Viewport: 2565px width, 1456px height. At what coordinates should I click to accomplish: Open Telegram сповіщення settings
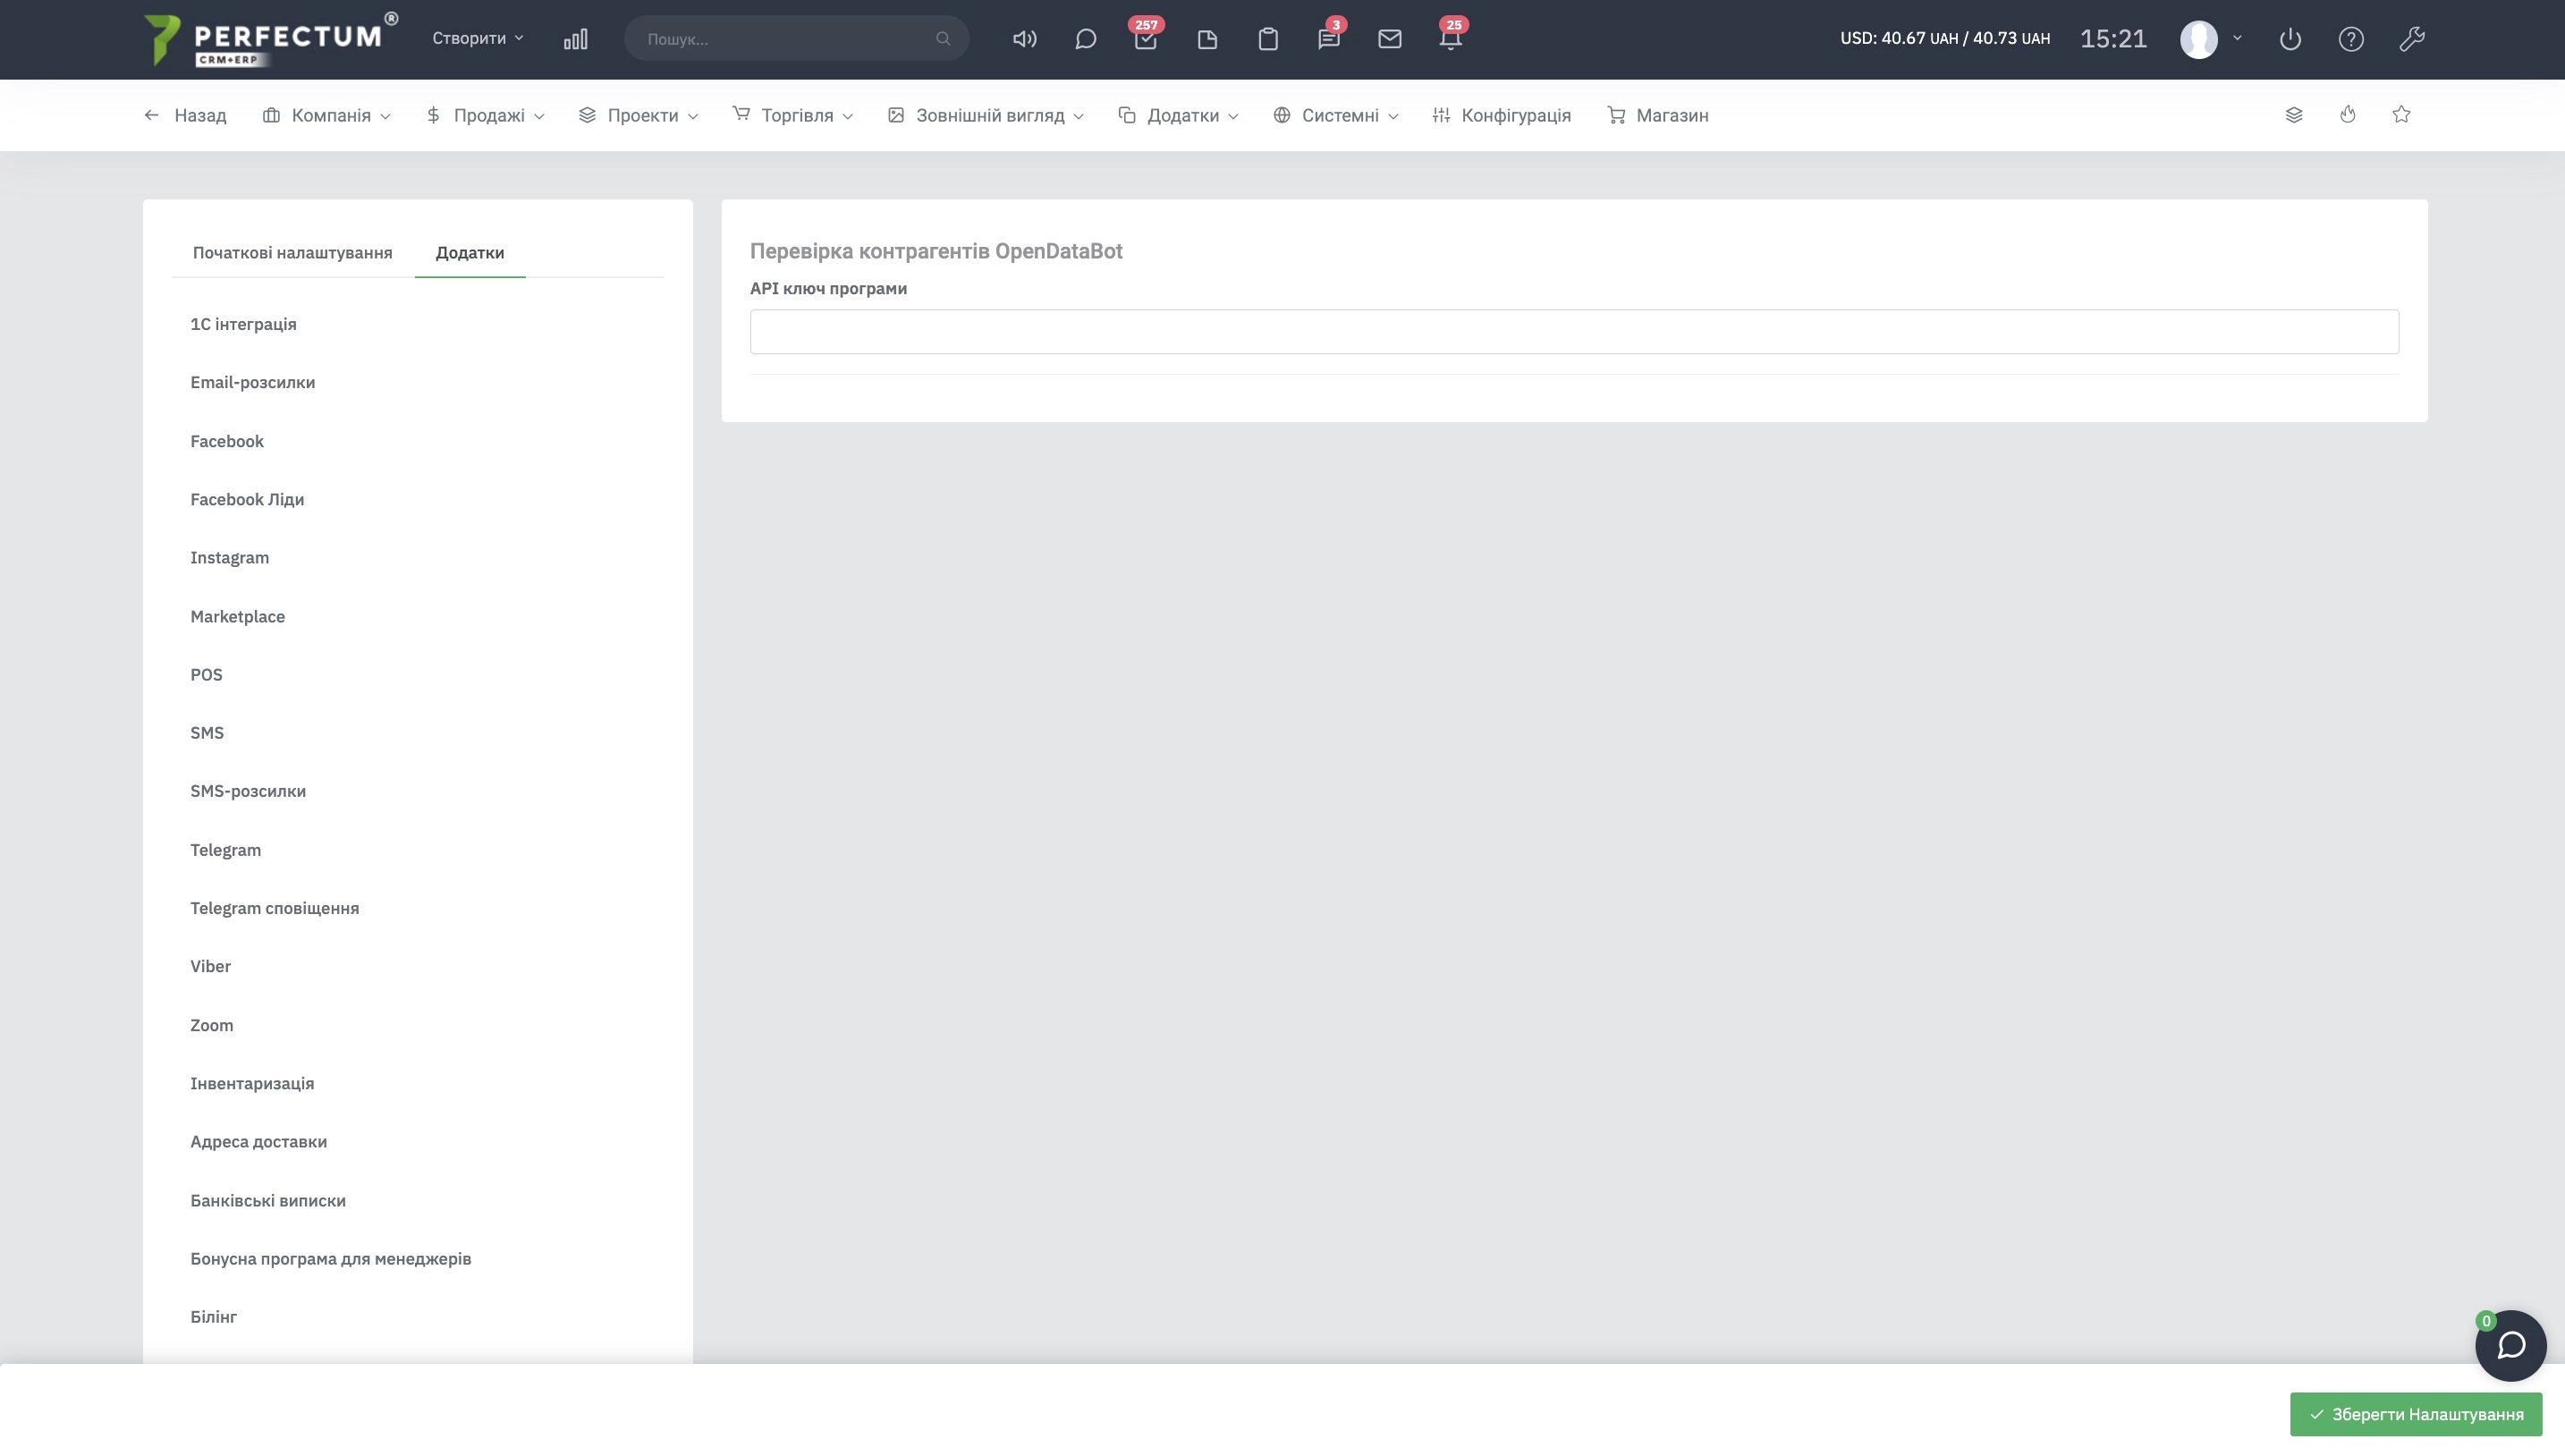tap(275, 908)
